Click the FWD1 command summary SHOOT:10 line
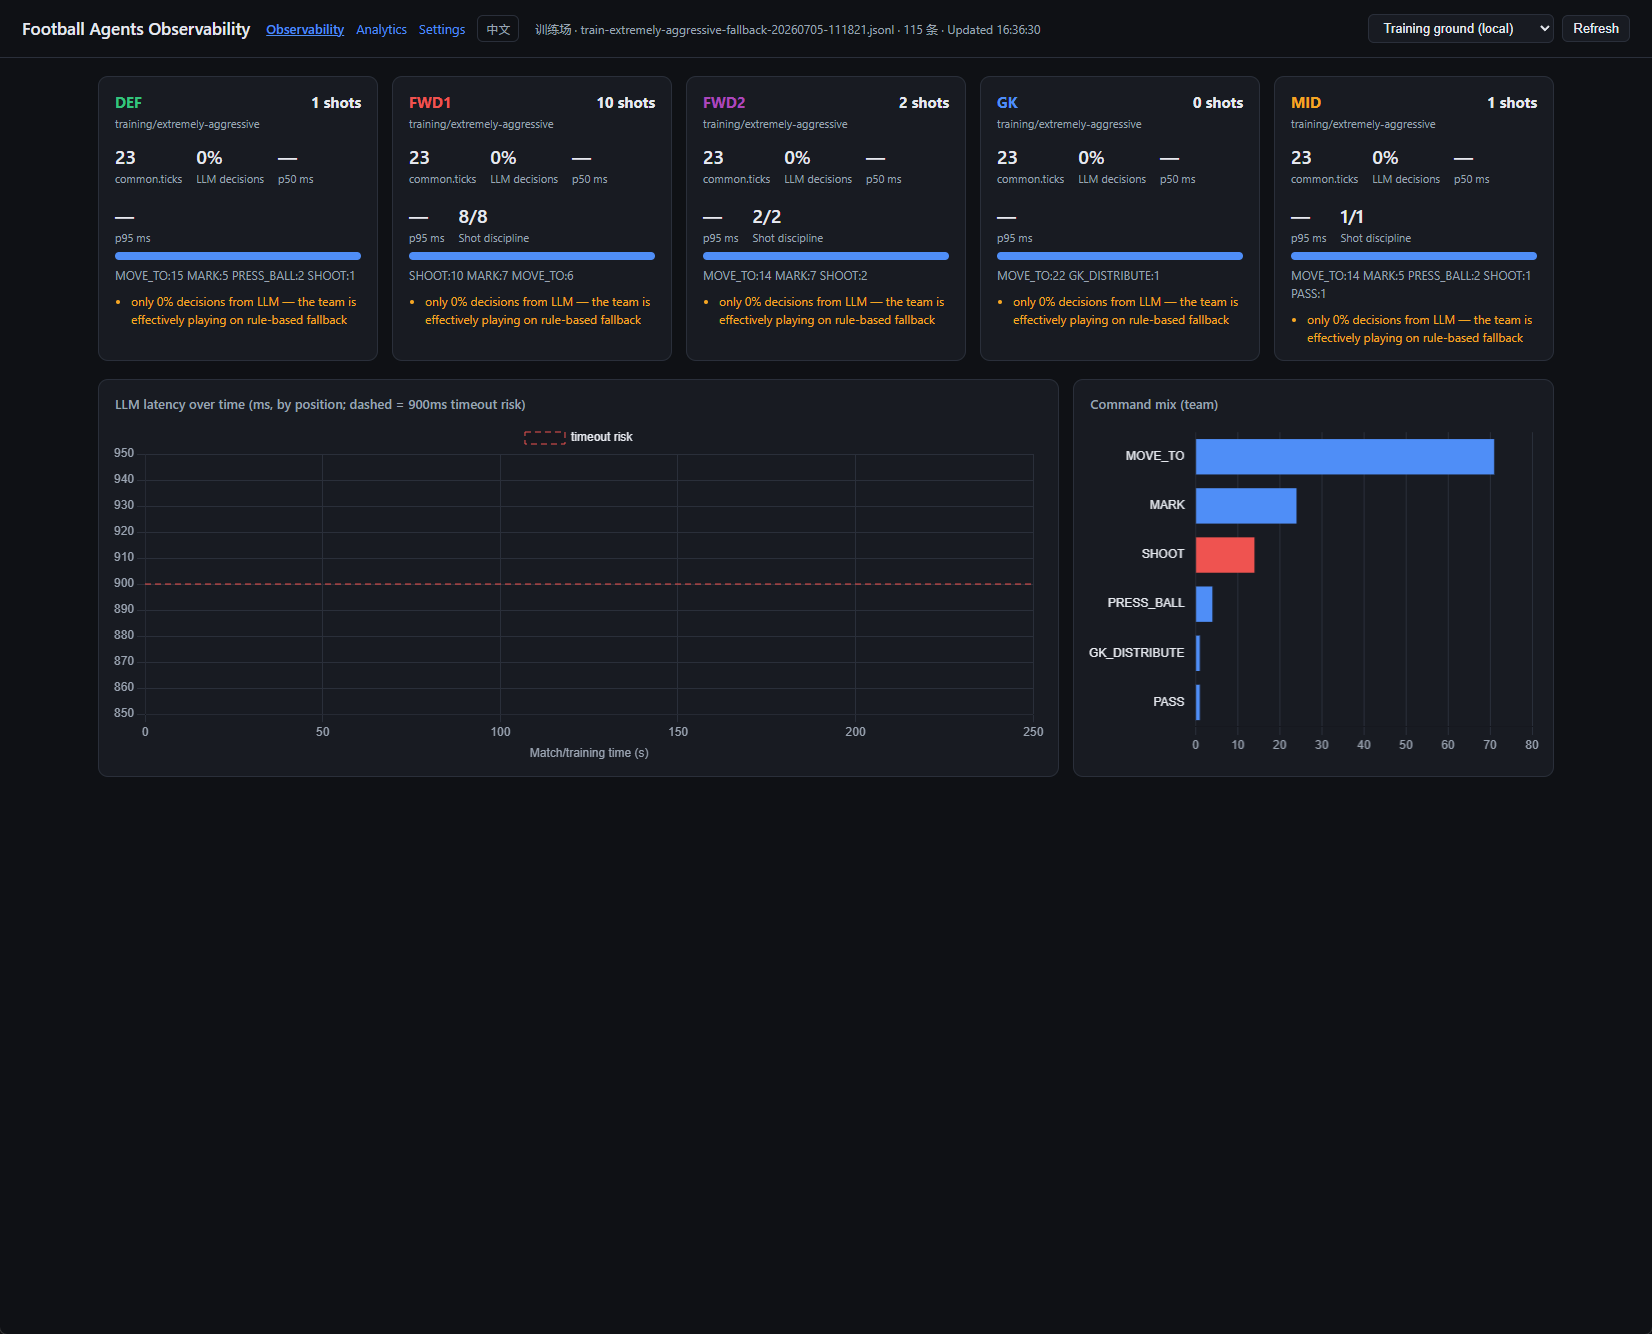This screenshot has height=1334, width=1652. click(491, 276)
